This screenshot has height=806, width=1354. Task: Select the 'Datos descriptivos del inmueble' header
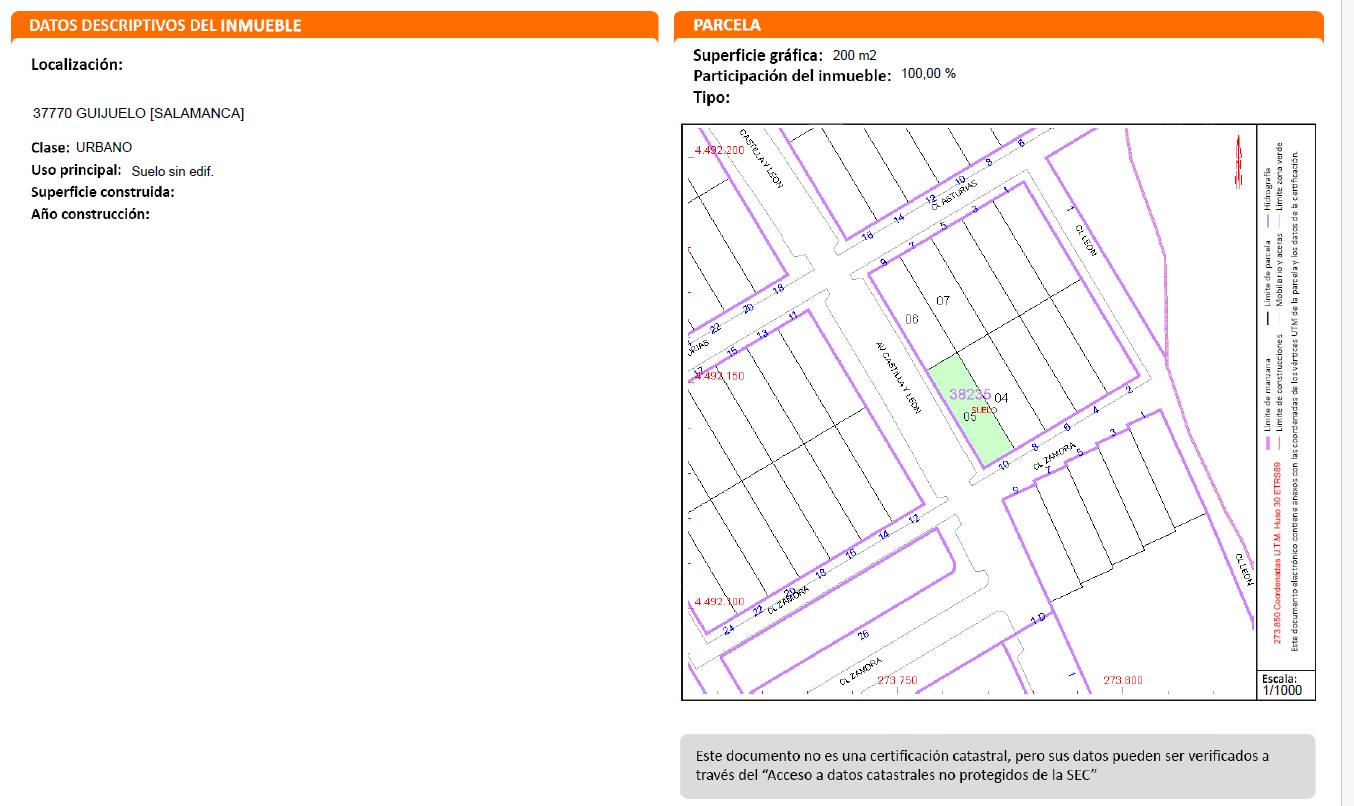click(165, 25)
